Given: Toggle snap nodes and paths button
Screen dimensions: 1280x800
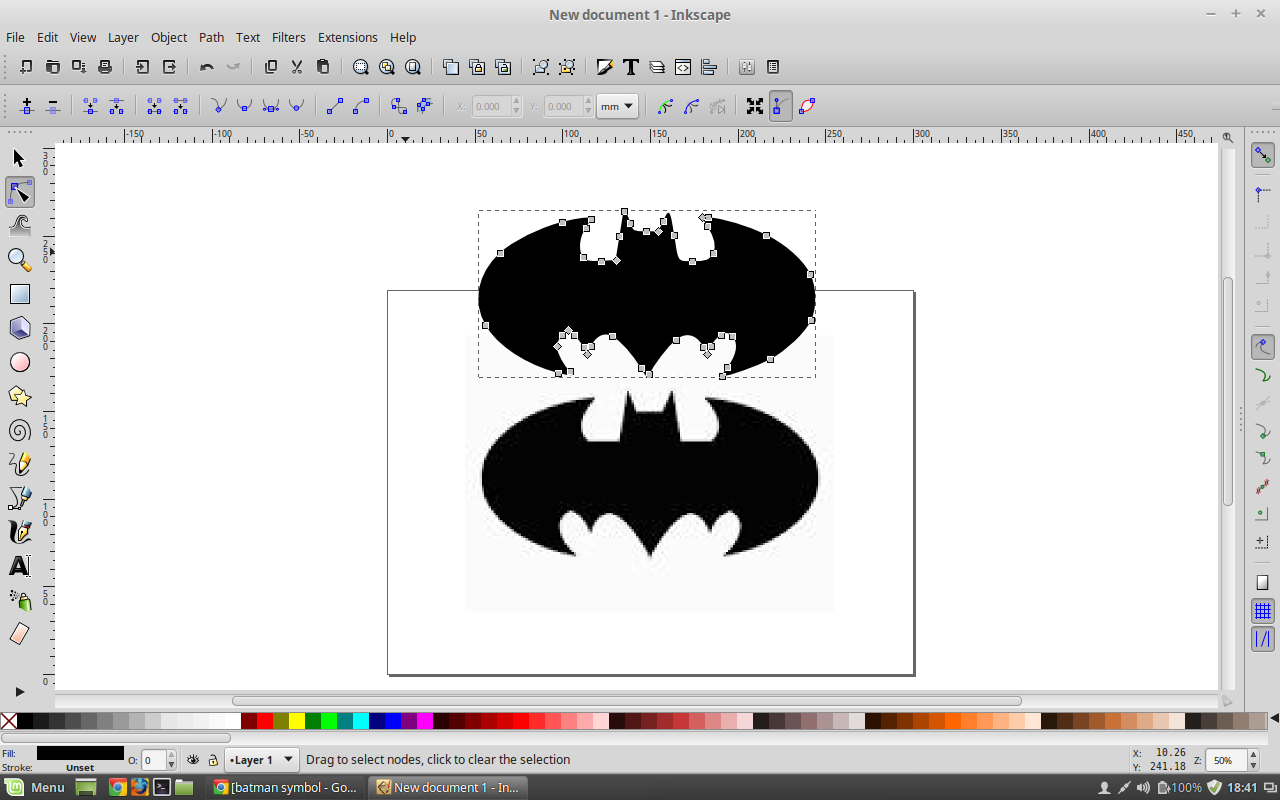Looking at the screenshot, I should pyautogui.click(x=1263, y=348).
